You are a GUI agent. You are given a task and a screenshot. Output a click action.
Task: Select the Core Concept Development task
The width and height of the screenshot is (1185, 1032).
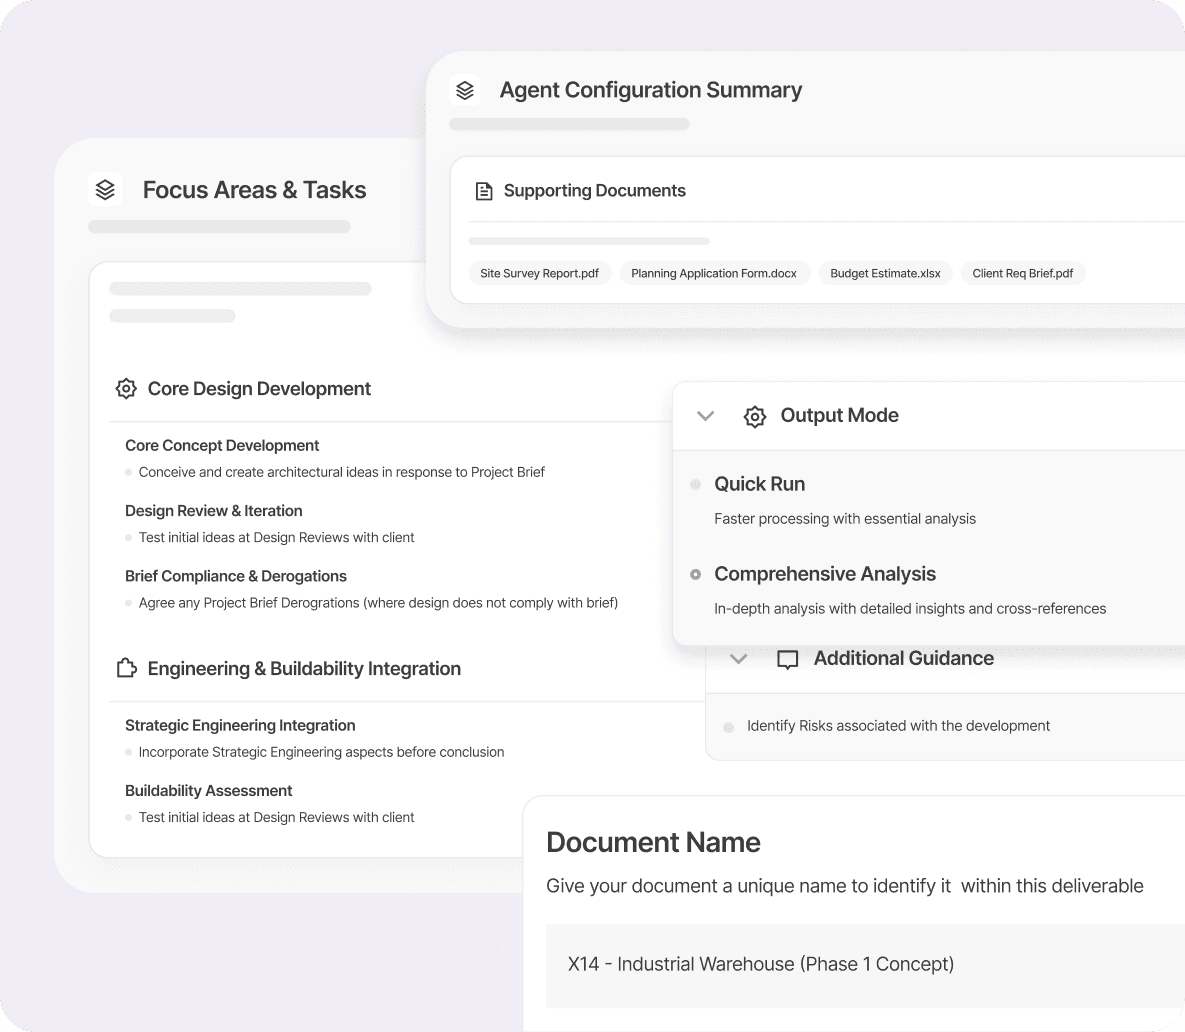[x=222, y=445]
